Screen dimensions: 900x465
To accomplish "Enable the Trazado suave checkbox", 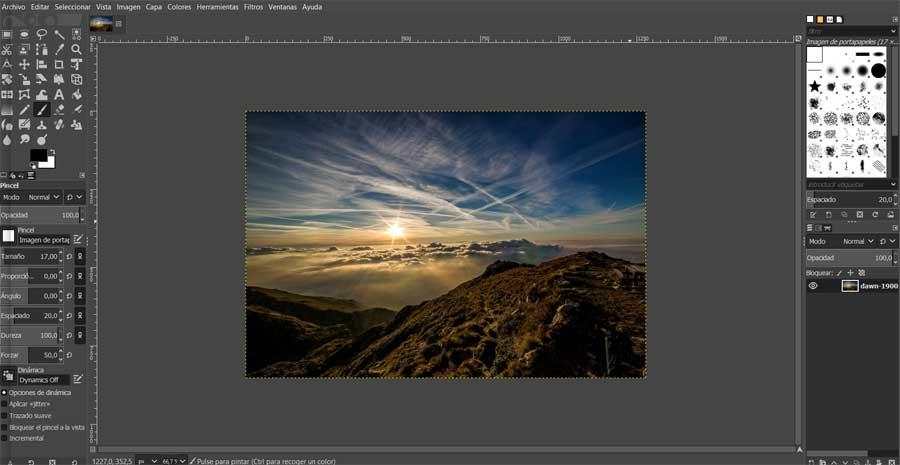I will (4, 416).
